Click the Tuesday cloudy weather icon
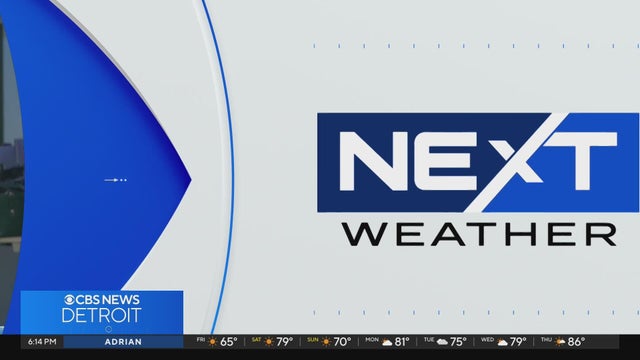Image resolution: width=640 pixels, height=360 pixels. click(442, 342)
